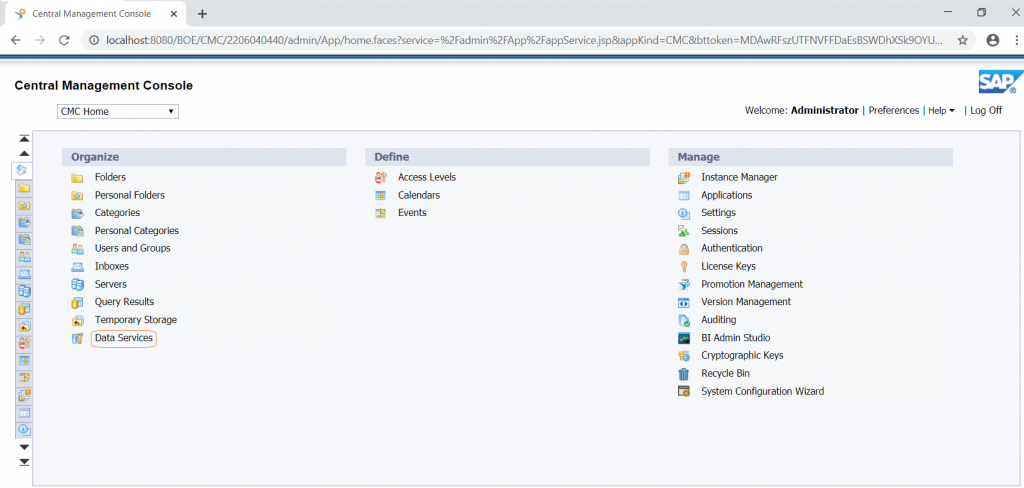Viewport: 1024px width, 488px height.
Task: Click the site information icon
Action: [94, 40]
